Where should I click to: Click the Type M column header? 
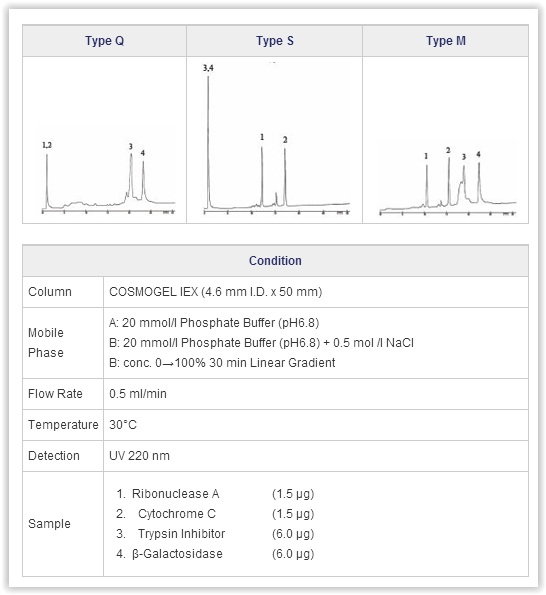pyautogui.click(x=445, y=41)
